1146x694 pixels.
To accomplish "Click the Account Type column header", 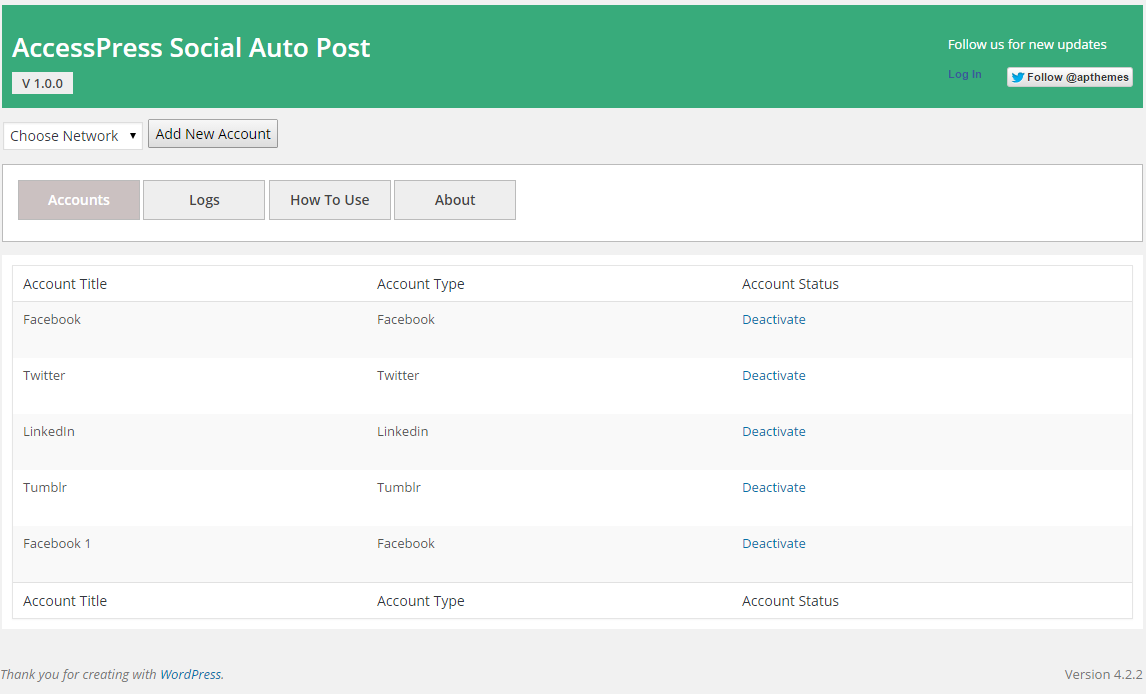I will (420, 284).
